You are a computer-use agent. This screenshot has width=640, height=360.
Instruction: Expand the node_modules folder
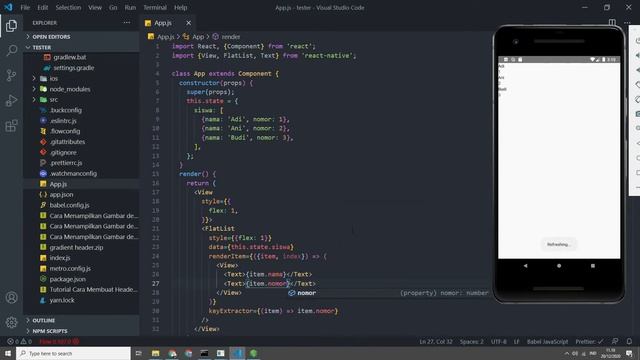69,89
